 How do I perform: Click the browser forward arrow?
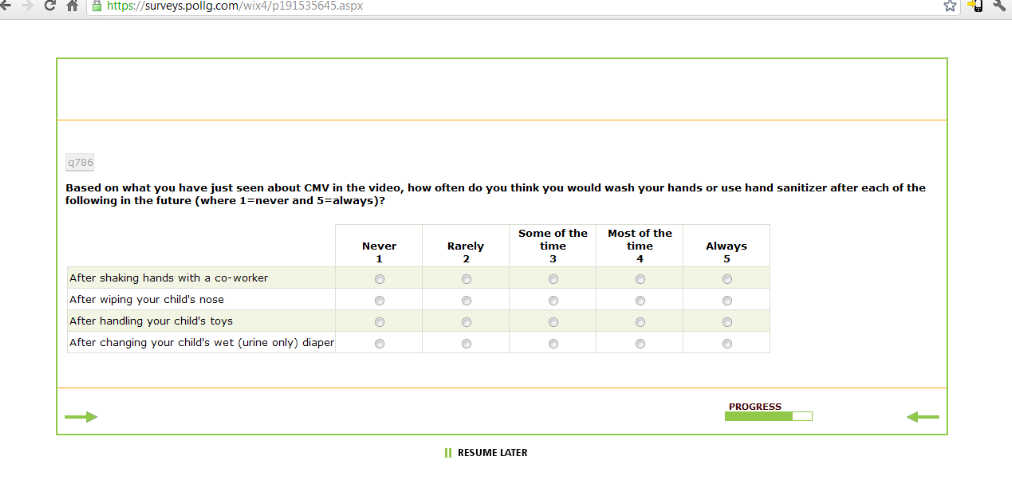tap(27, 5)
